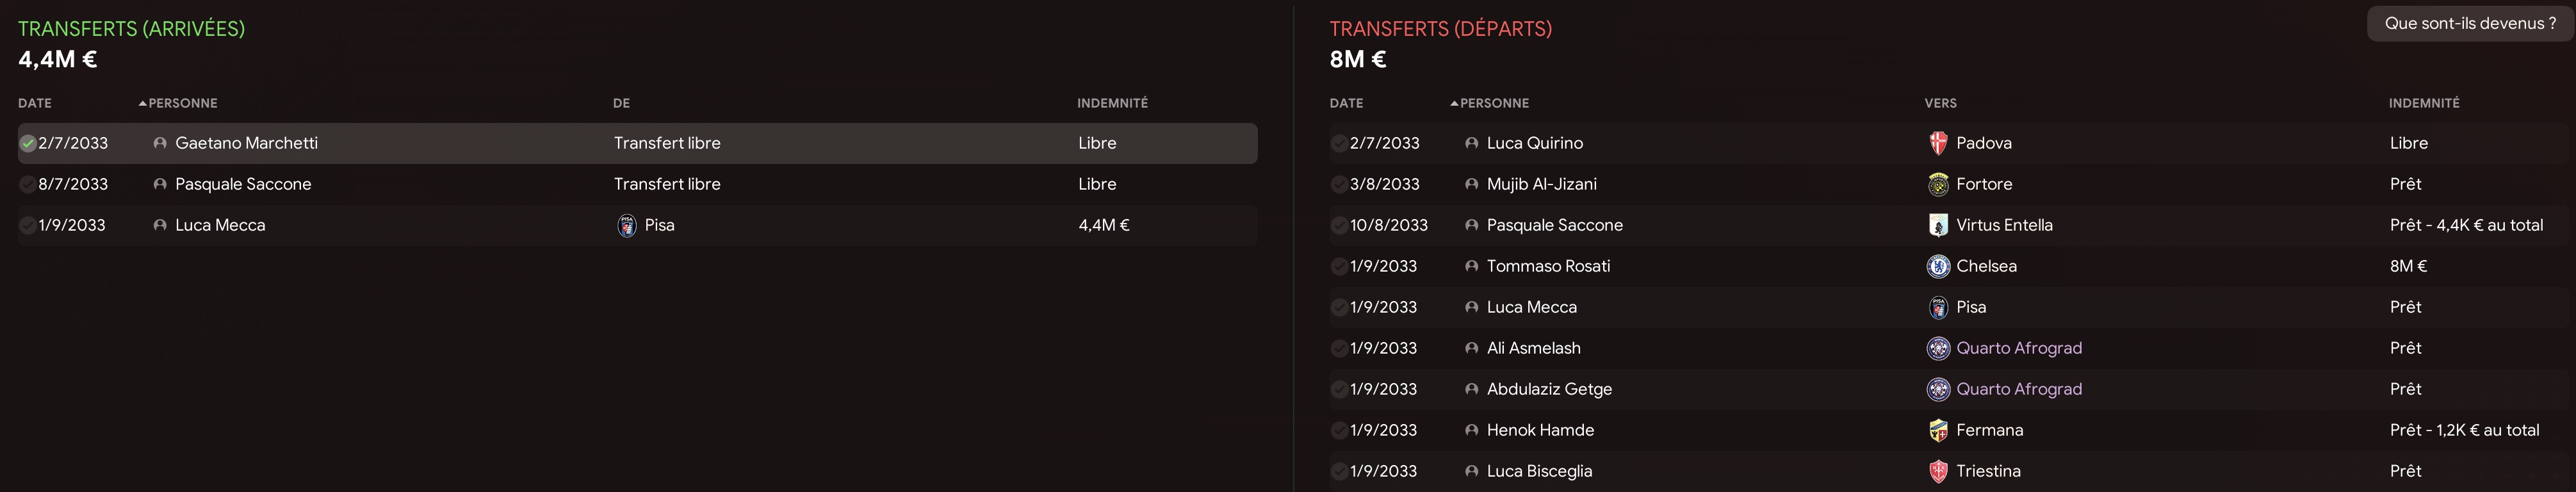
Task: Toggle the checkbox next to Luca Quirino
Action: point(1339,143)
